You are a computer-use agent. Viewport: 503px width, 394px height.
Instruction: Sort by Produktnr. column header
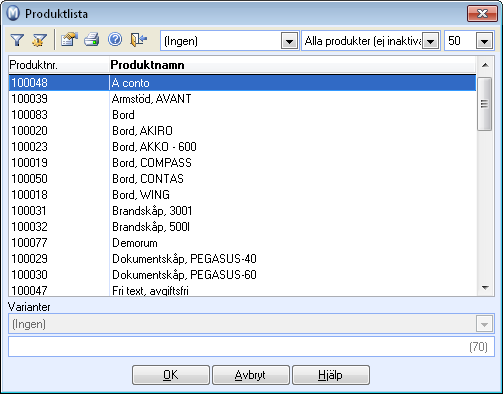(x=59, y=65)
